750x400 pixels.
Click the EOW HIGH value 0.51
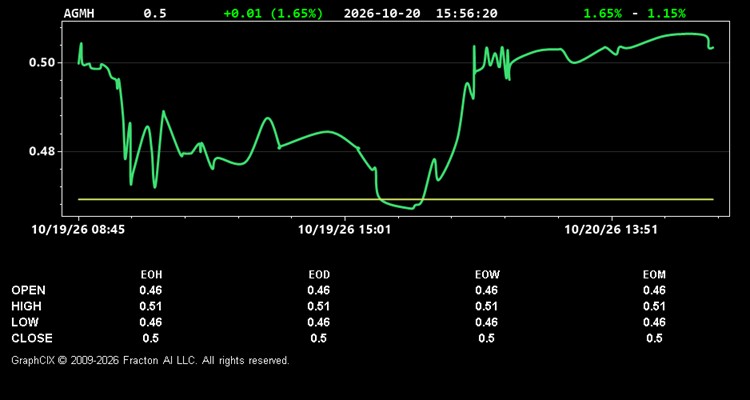tap(486, 306)
